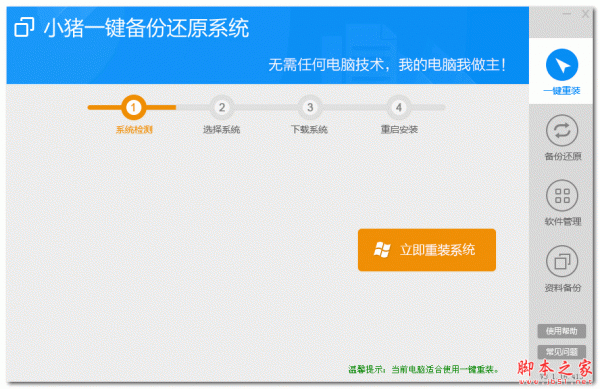Image resolution: width=600 pixels, height=389 pixels.
Task: Select step 3 circle 下载系统
Action: point(310,107)
